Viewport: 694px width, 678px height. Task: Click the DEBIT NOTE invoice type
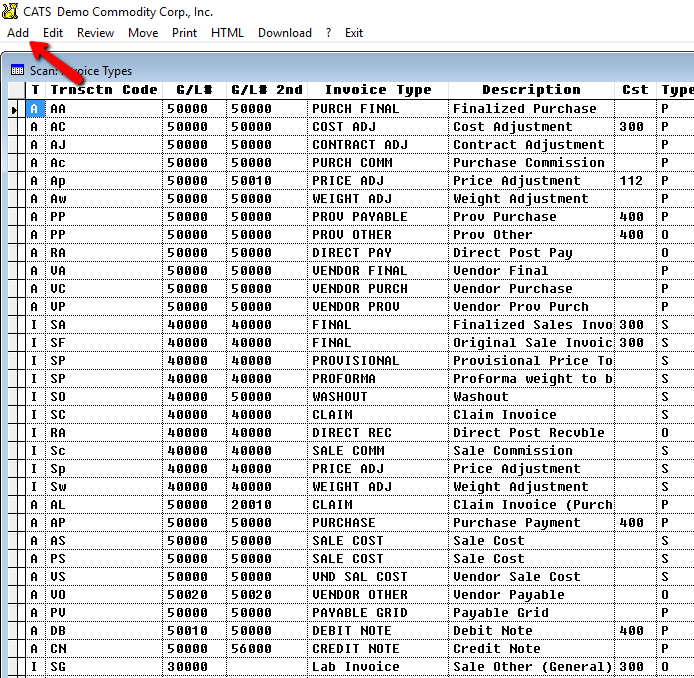click(x=378, y=631)
